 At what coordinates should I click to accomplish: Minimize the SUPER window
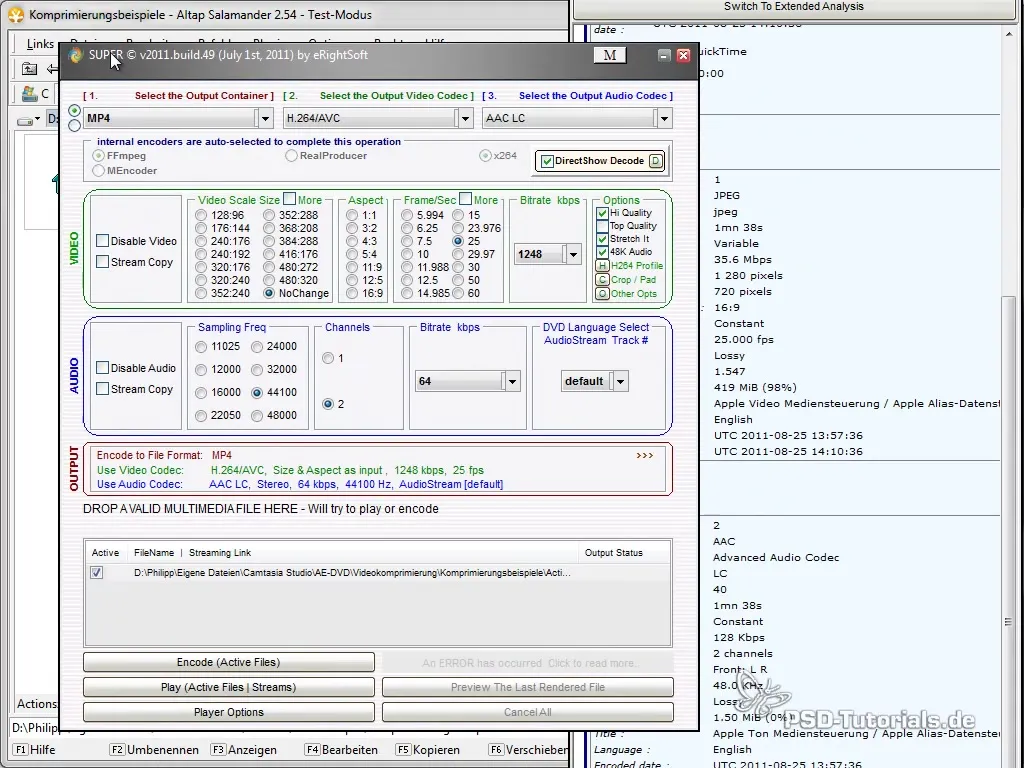click(664, 56)
